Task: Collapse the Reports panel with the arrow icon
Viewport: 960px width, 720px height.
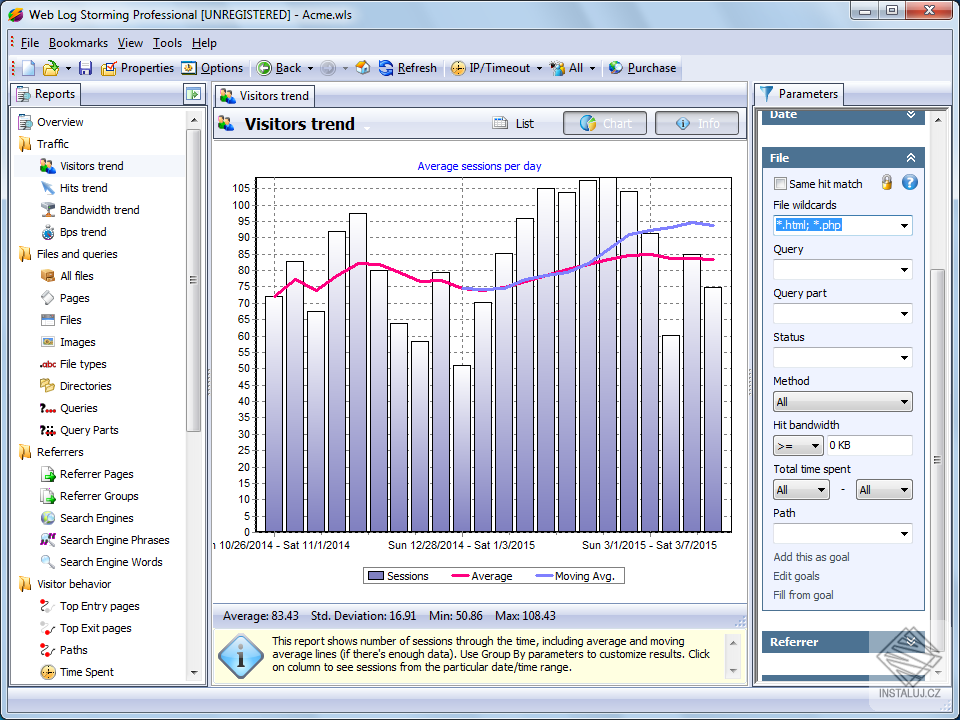Action: coord(193,94)
